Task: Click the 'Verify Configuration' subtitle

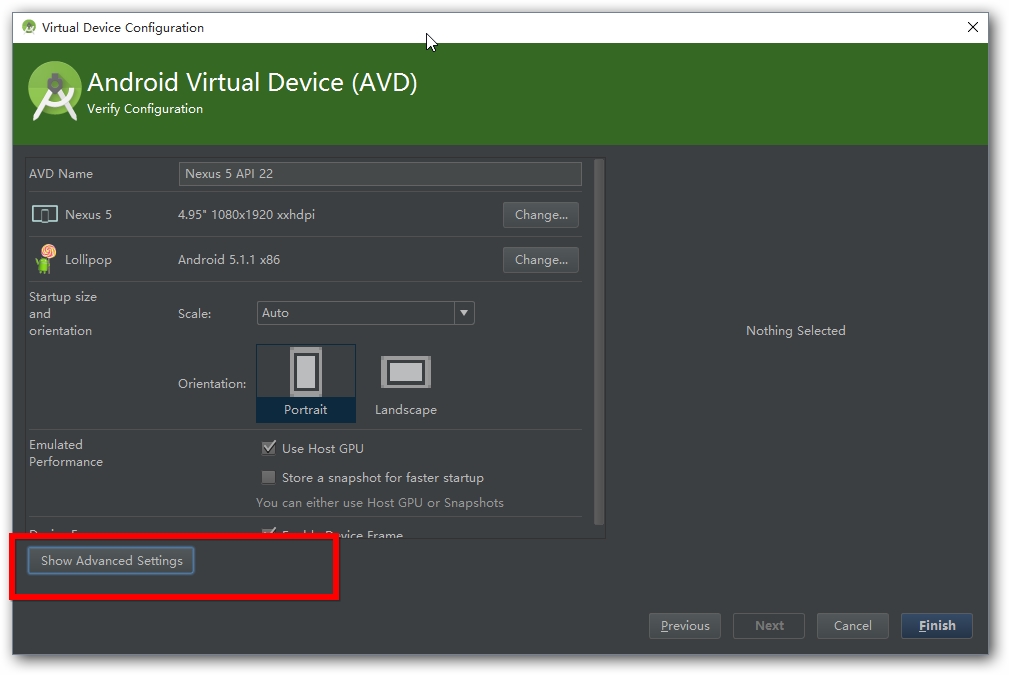Action: 145,109
